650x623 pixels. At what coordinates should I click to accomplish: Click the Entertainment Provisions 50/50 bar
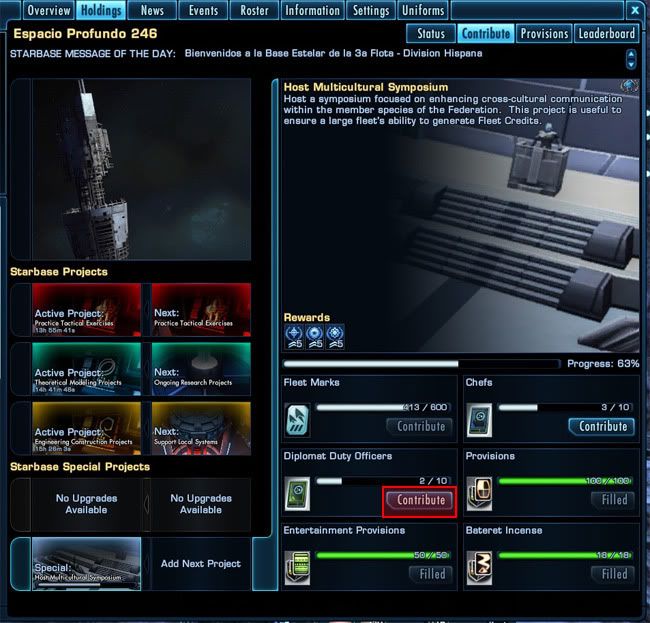click(383, 555)
